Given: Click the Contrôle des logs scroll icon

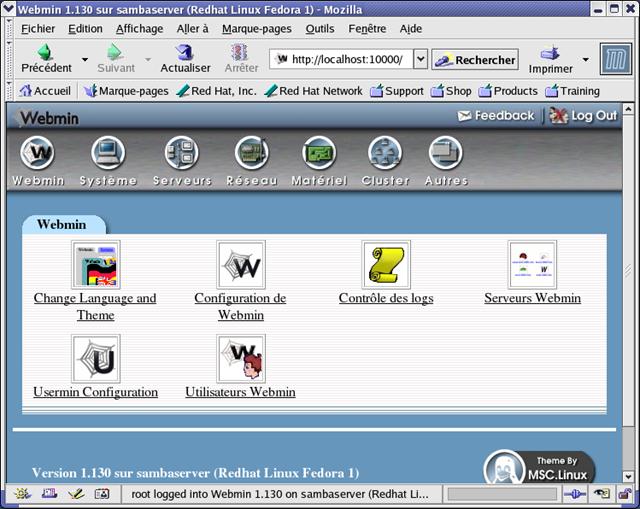Looking at the screenshot, I should [x=386, y=265].
